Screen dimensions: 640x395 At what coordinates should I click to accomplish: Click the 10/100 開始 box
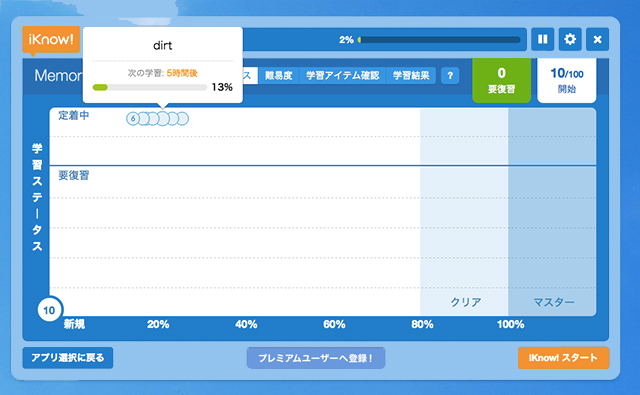pyautogui.click(x=567, y=80)
